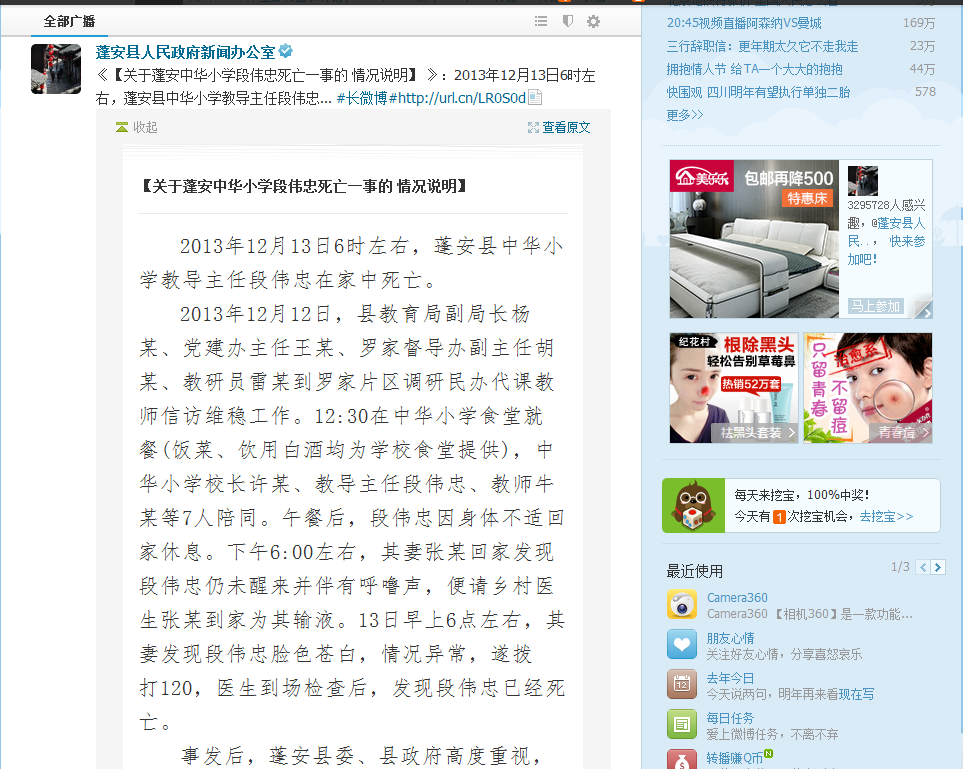963x769 pixels.
Task: Click the Camera360 app icon
Action: [x=682, y=605]
